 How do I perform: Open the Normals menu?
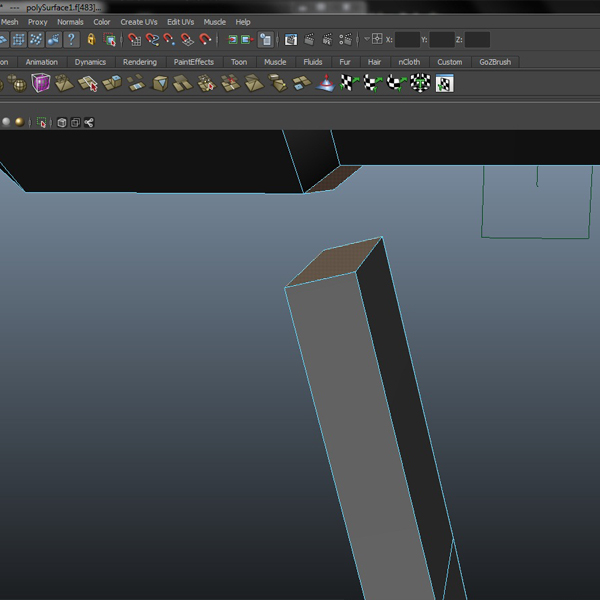70,22
